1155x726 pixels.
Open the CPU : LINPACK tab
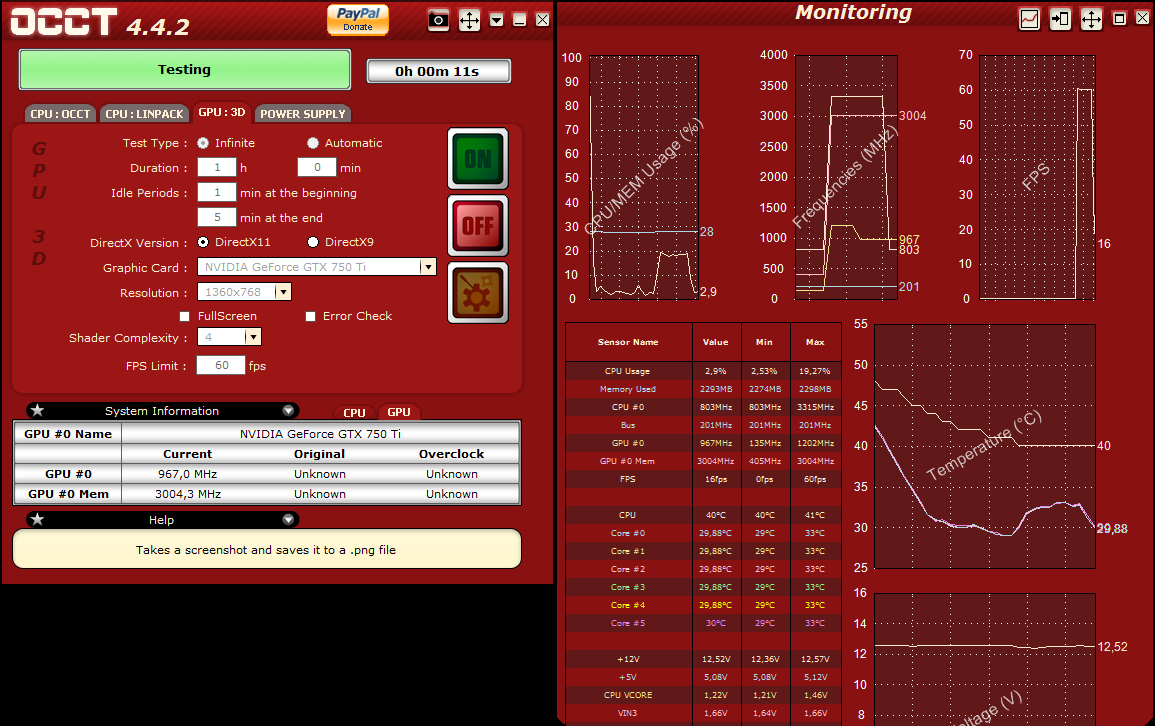[x=144, y=113]
